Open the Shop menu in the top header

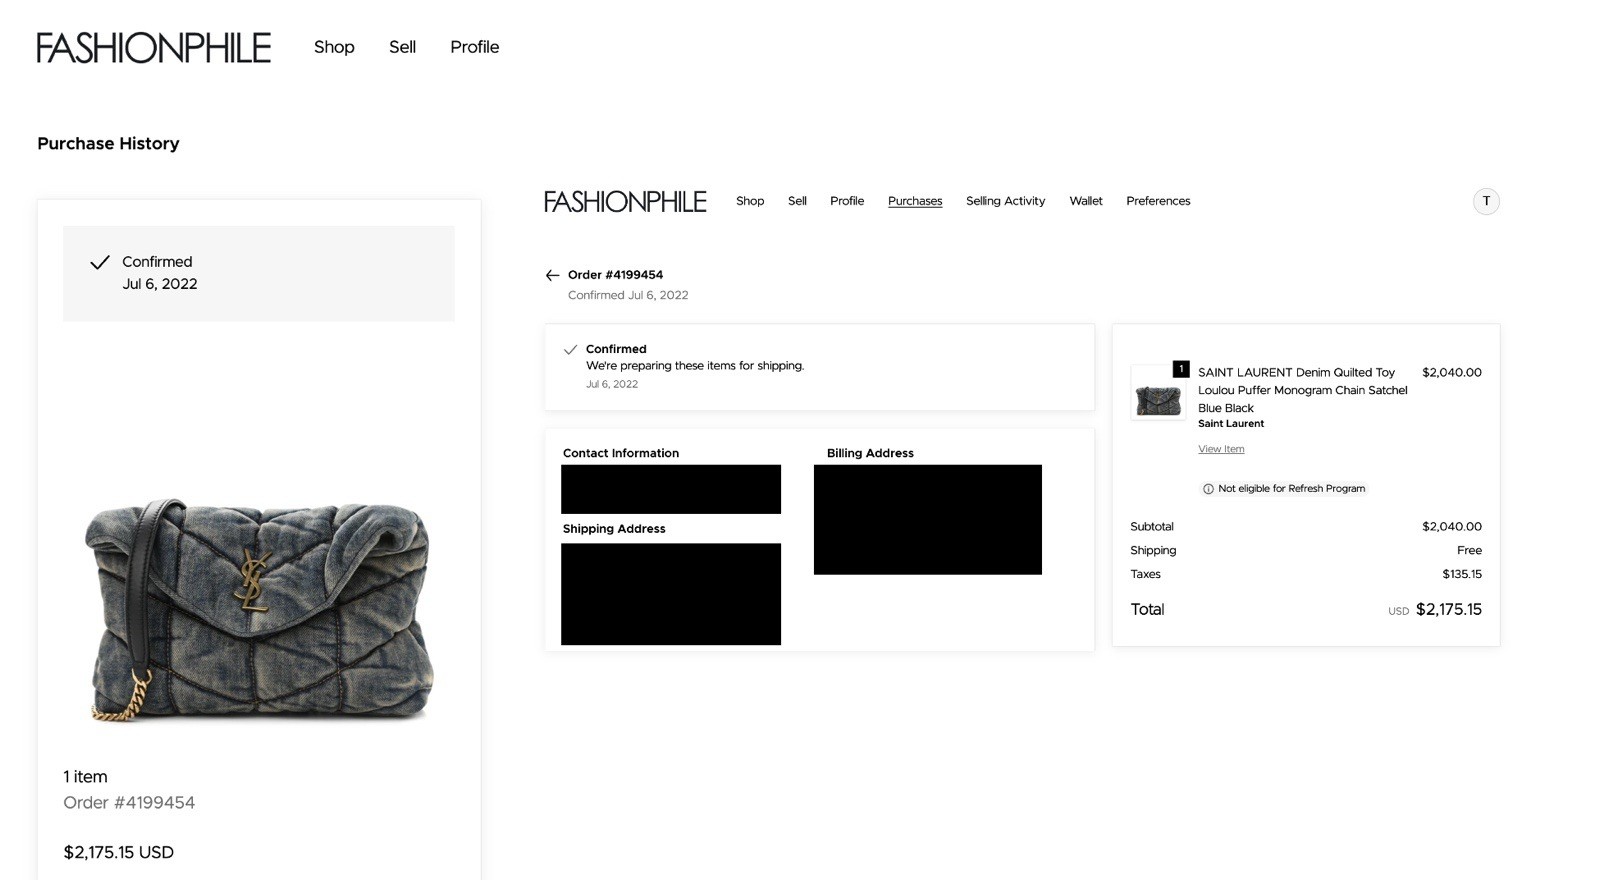pyautogui.click(x=334, y=47)
